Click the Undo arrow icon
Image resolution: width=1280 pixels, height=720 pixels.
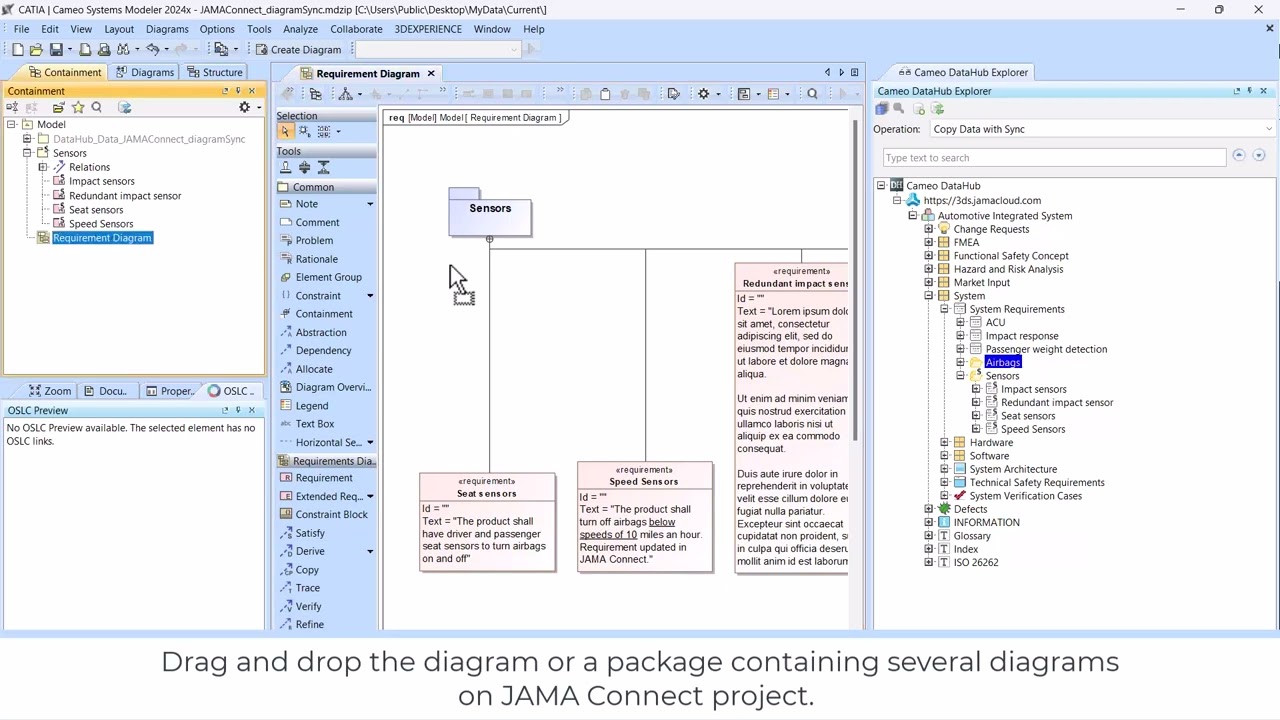tap(152, 49)
